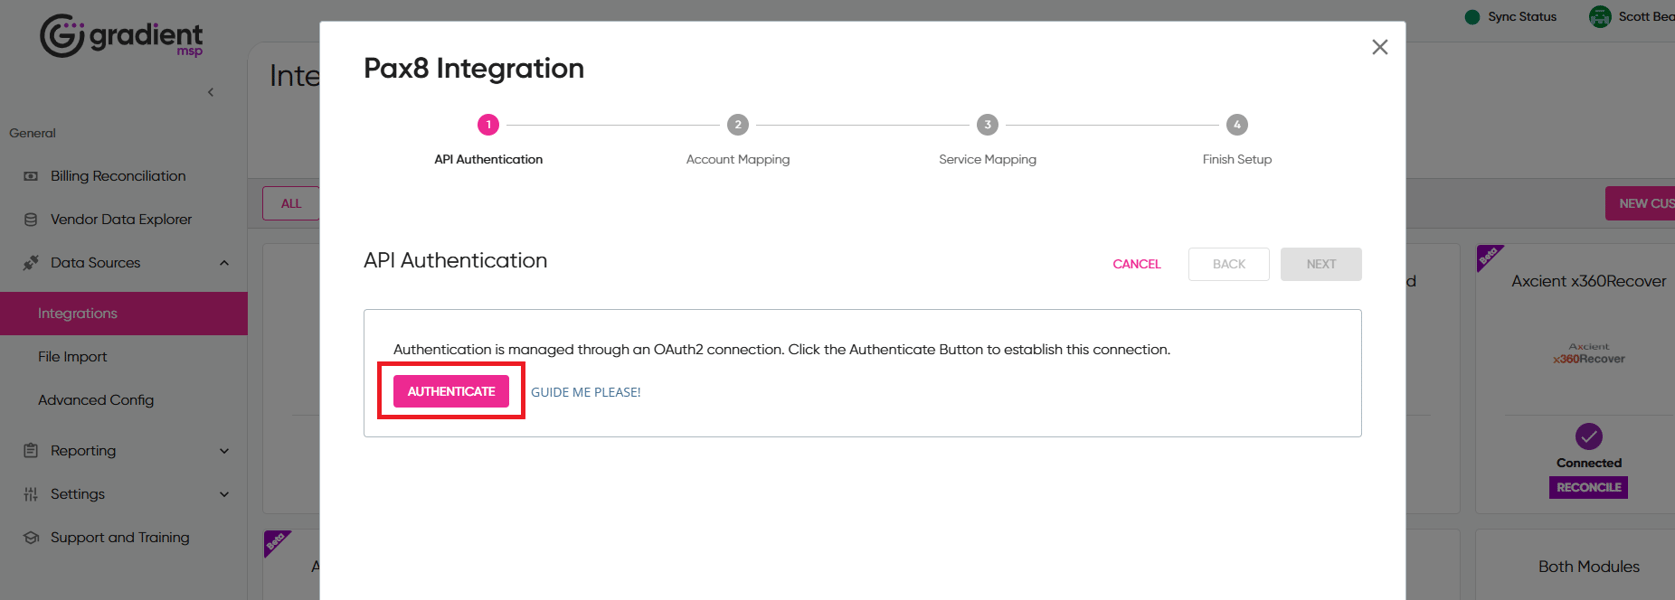Image resolution: width=1675 pixels, height=600 pixels.
Task: Select step 2 Account Mapping circle
Action: [737, 125]
